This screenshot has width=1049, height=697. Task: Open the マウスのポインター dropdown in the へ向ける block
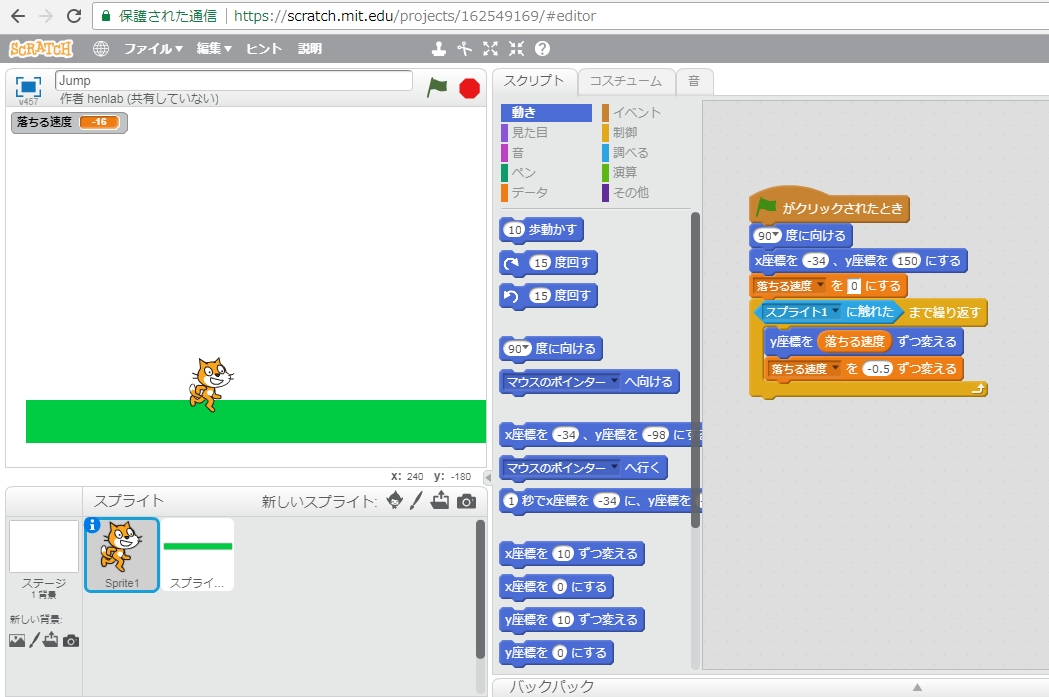pos(614,382)
